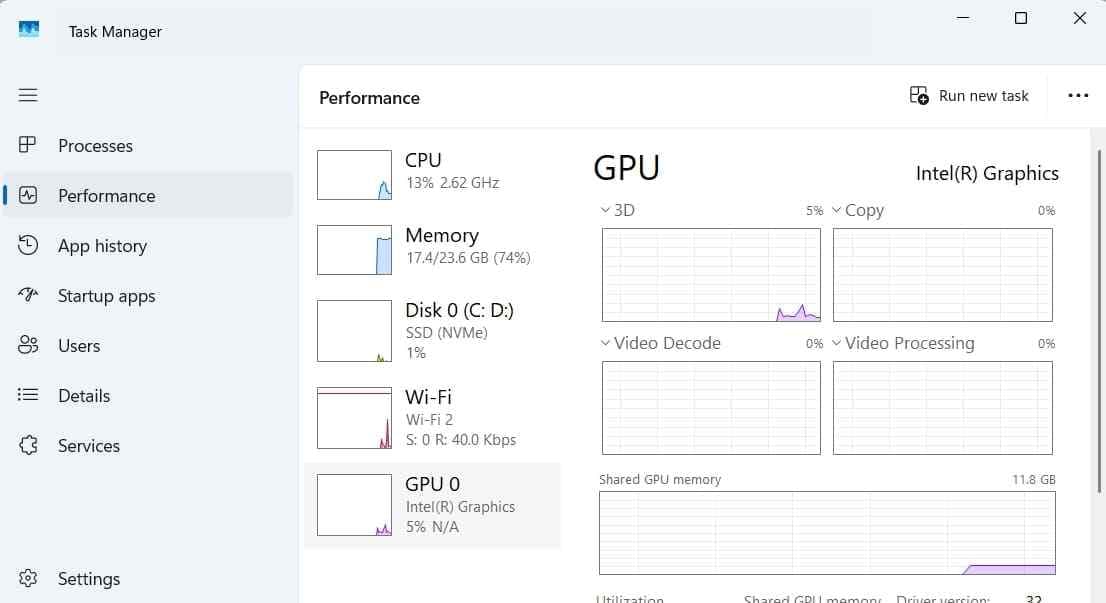The width and height of the screenshot is (1106, 603).
Task: Click the Copy engine graph
Action: 942,275
